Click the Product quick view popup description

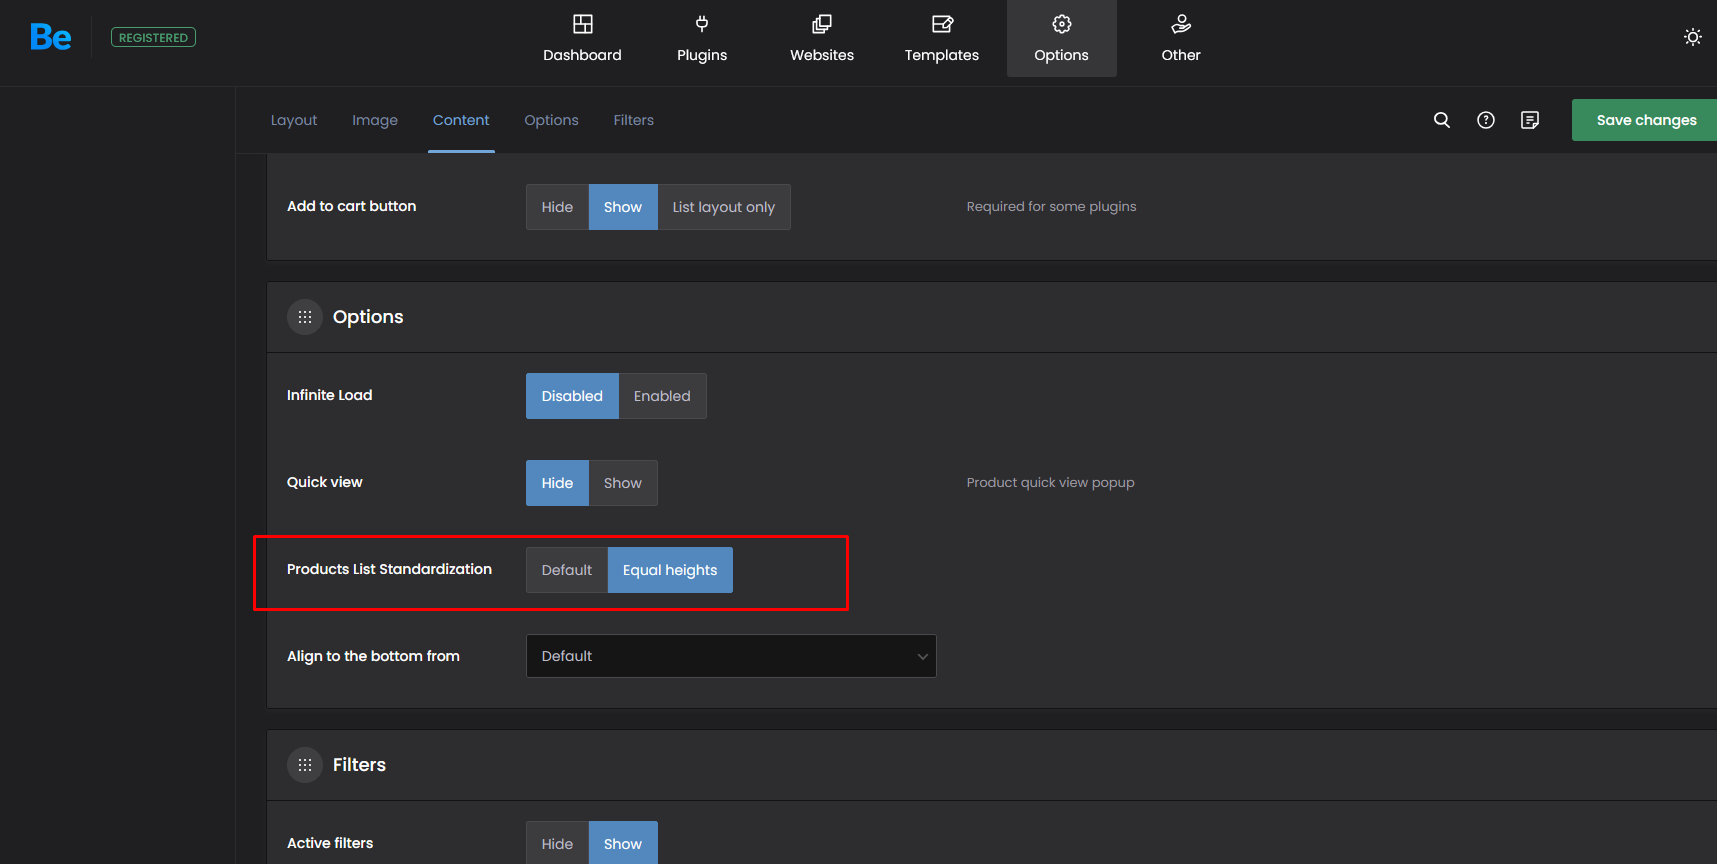click(1050, 483)
